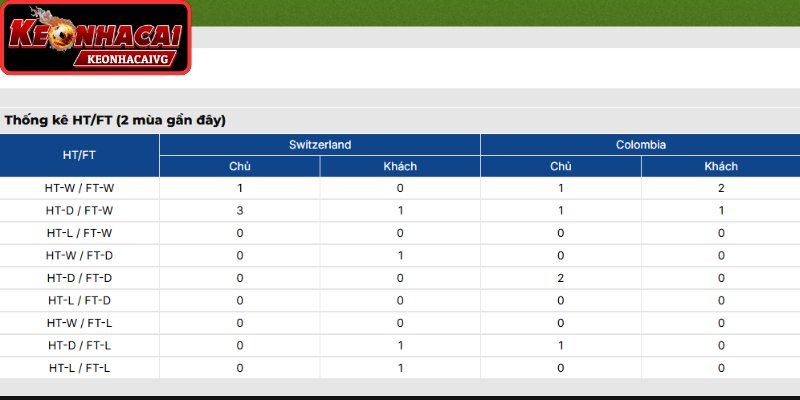The image size is (800, 400).
Task: Click the HT/FT header cell
Action: point(79,155)
